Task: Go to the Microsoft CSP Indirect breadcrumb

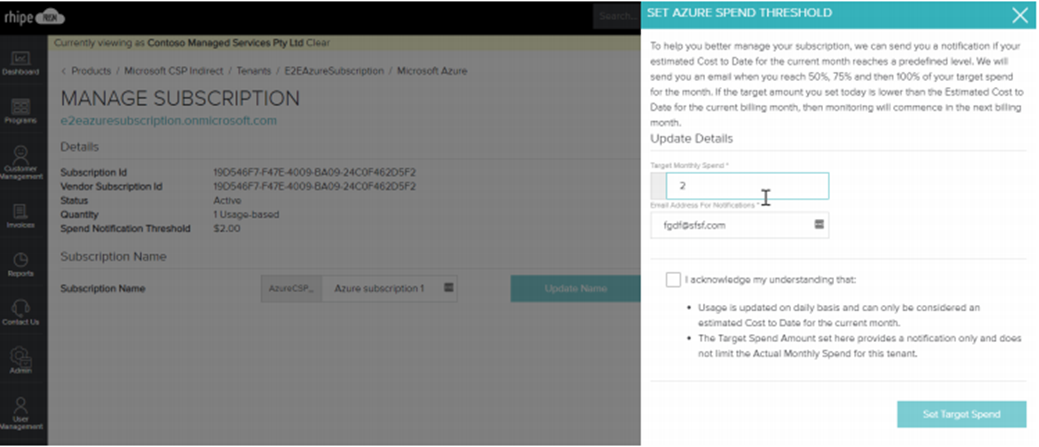Action: coord(175,71)
